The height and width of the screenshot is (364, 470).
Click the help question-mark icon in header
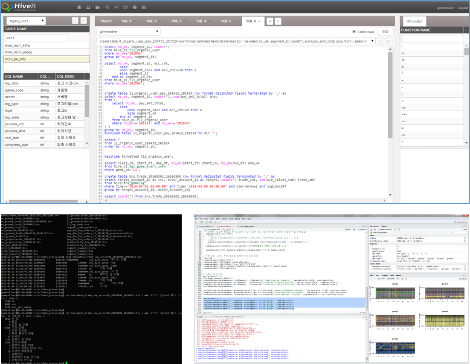click(135, 7)
